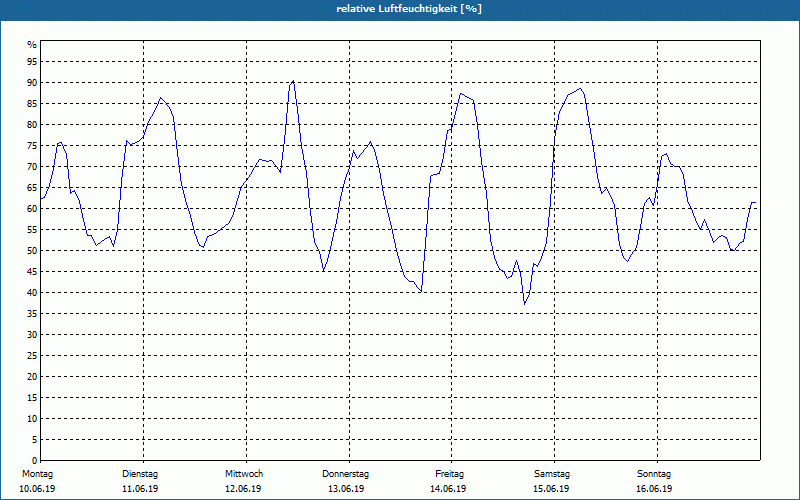Click the y-axis value 65
Viewport: 800px width, 500px height.
32,188
